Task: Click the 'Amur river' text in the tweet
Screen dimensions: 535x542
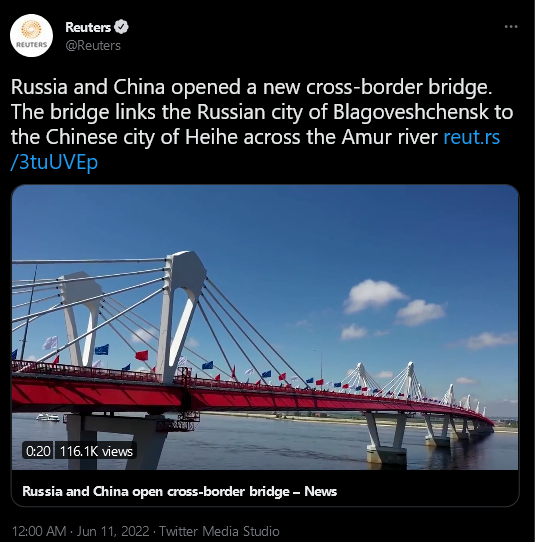Action: [389, 137]
